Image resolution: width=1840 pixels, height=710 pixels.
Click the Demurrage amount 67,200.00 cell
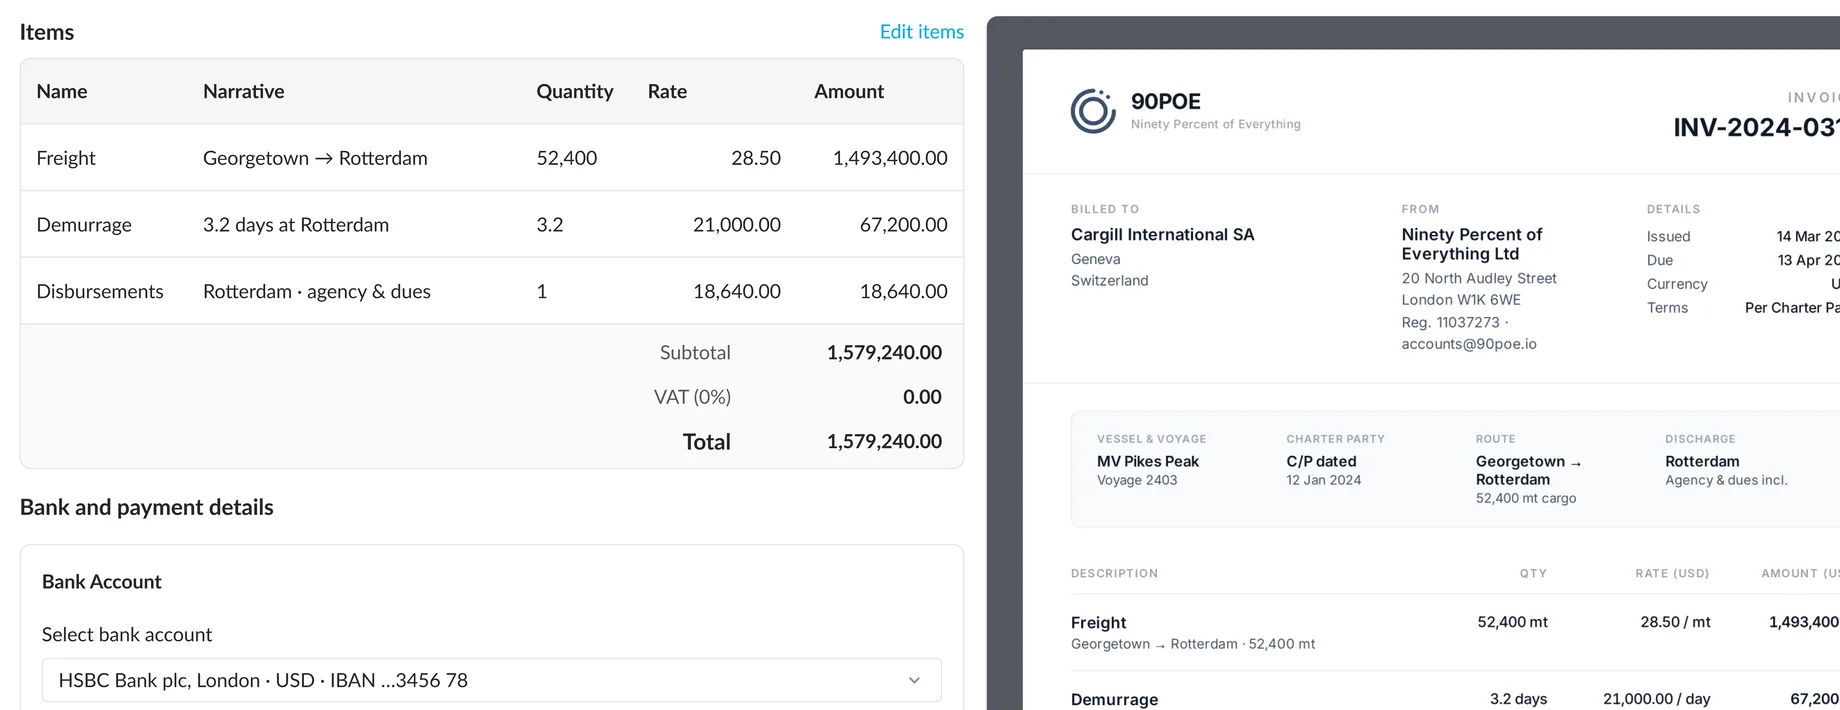pyautogui.click(x=904, y=225)
